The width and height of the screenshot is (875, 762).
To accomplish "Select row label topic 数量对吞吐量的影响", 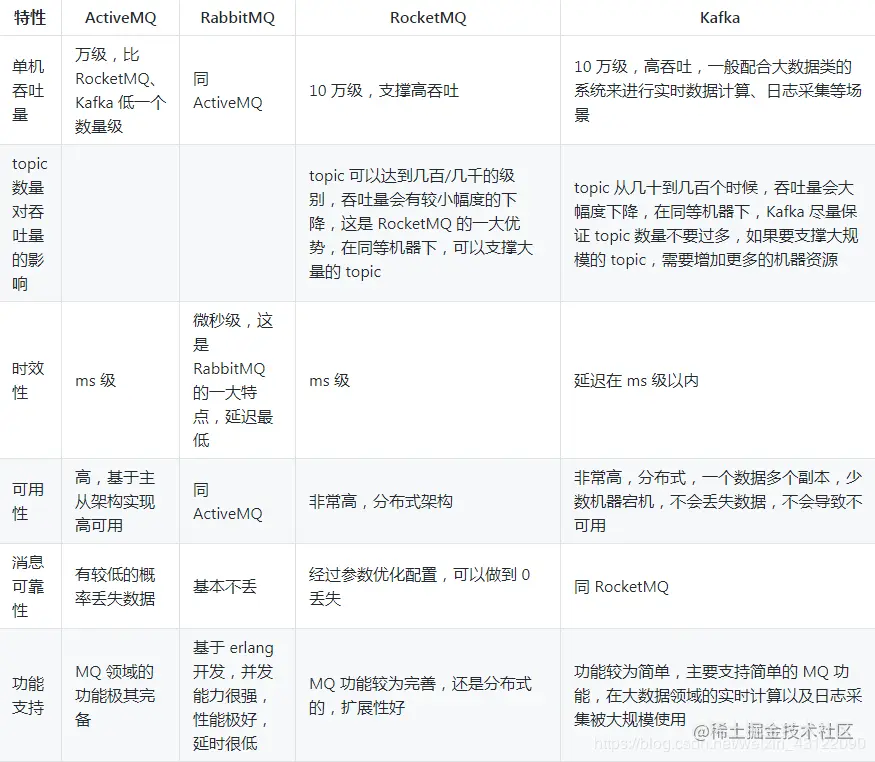I will (30, 223).
